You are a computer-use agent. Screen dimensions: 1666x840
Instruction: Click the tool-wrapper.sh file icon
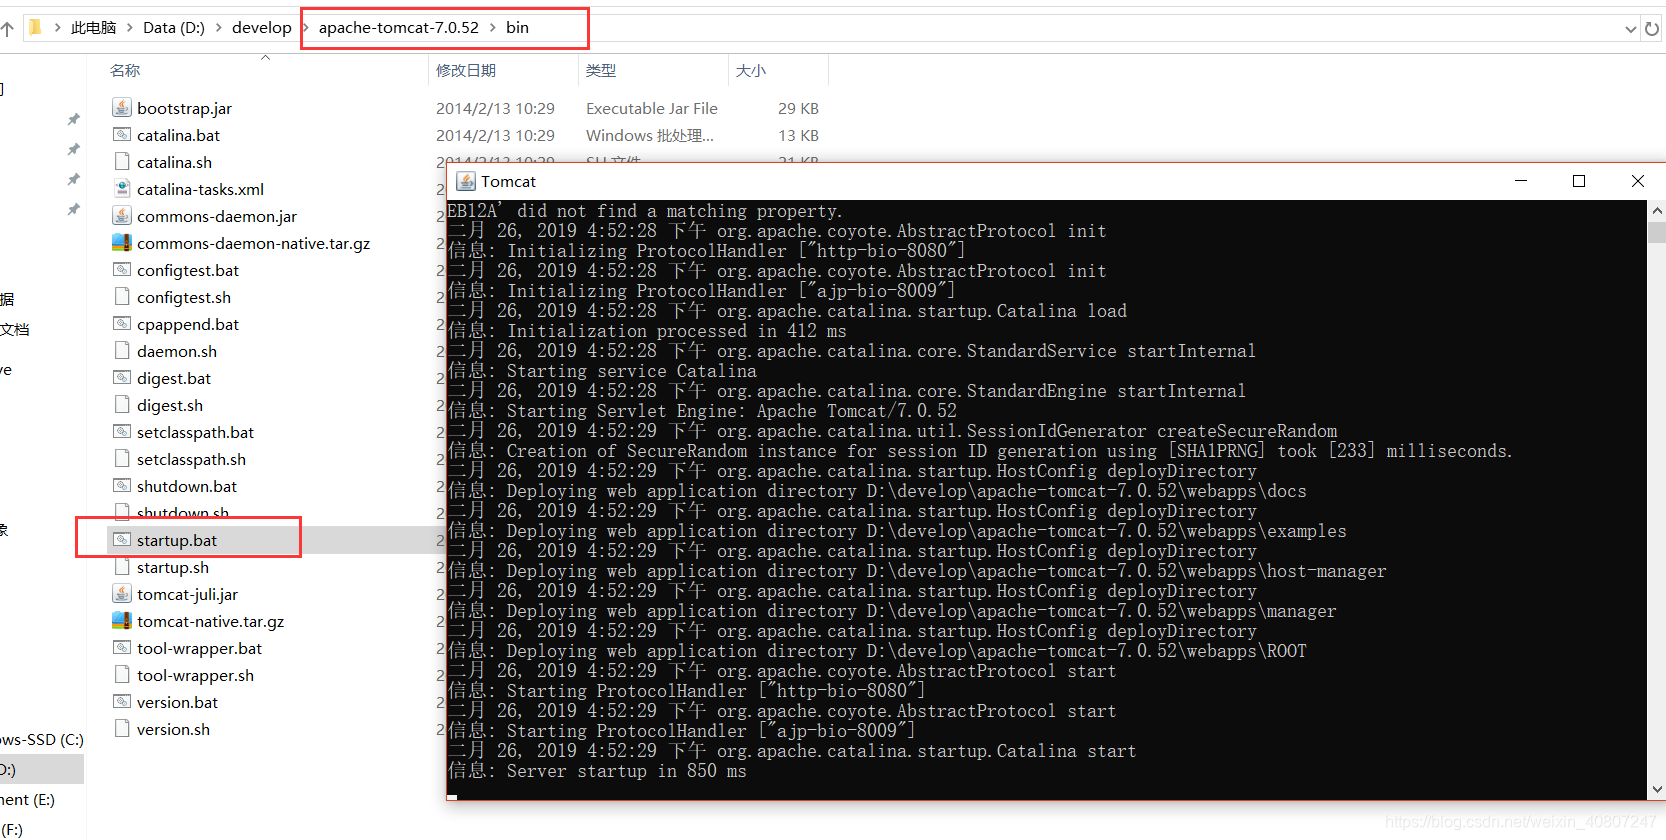pyautogui.click(x=122, y=675)
